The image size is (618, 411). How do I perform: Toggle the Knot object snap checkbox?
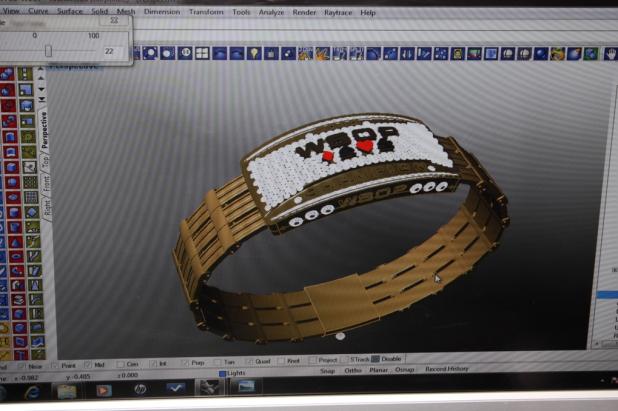tap(281, 361)
